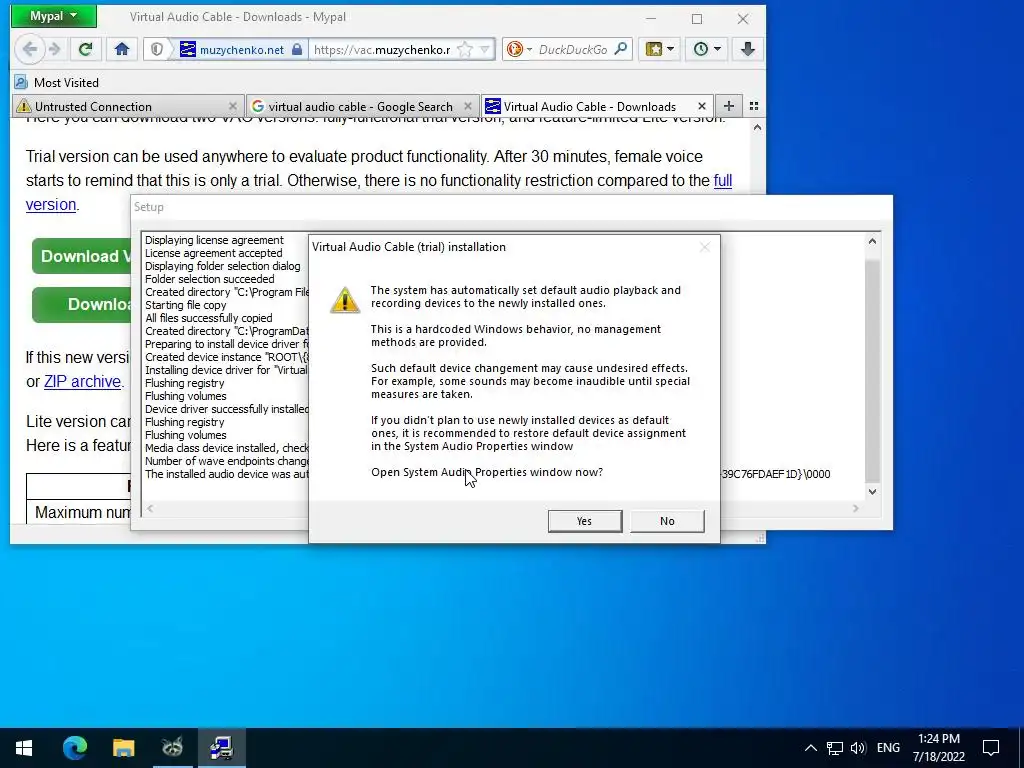Screen dimensions: 1024x768
Task: Switch to Mypal raccoon taskbar icon
Action: [x=172, y=748]
